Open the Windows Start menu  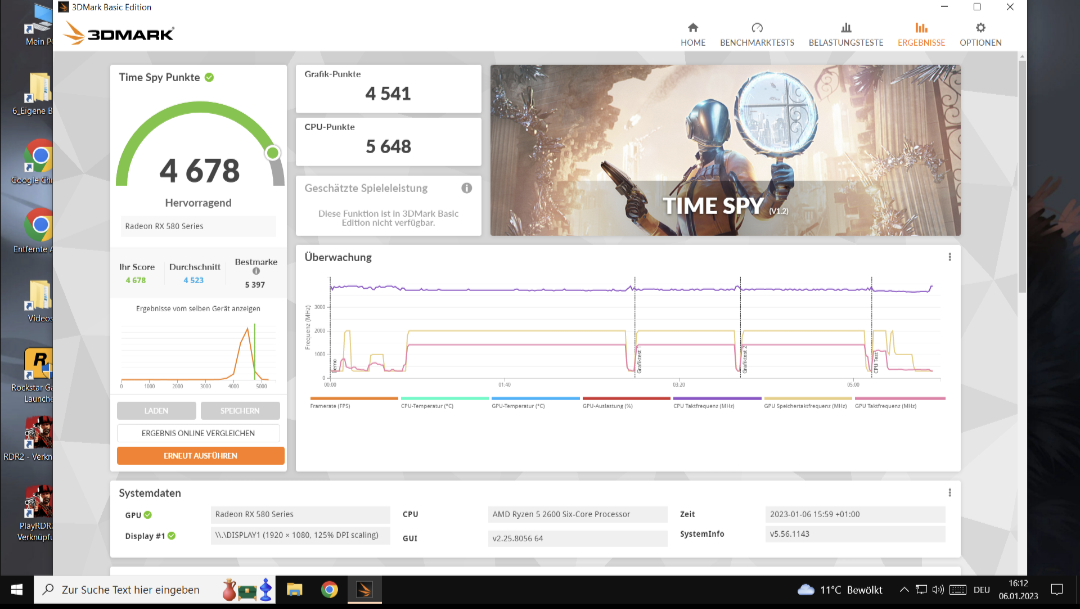pos(17,590)
